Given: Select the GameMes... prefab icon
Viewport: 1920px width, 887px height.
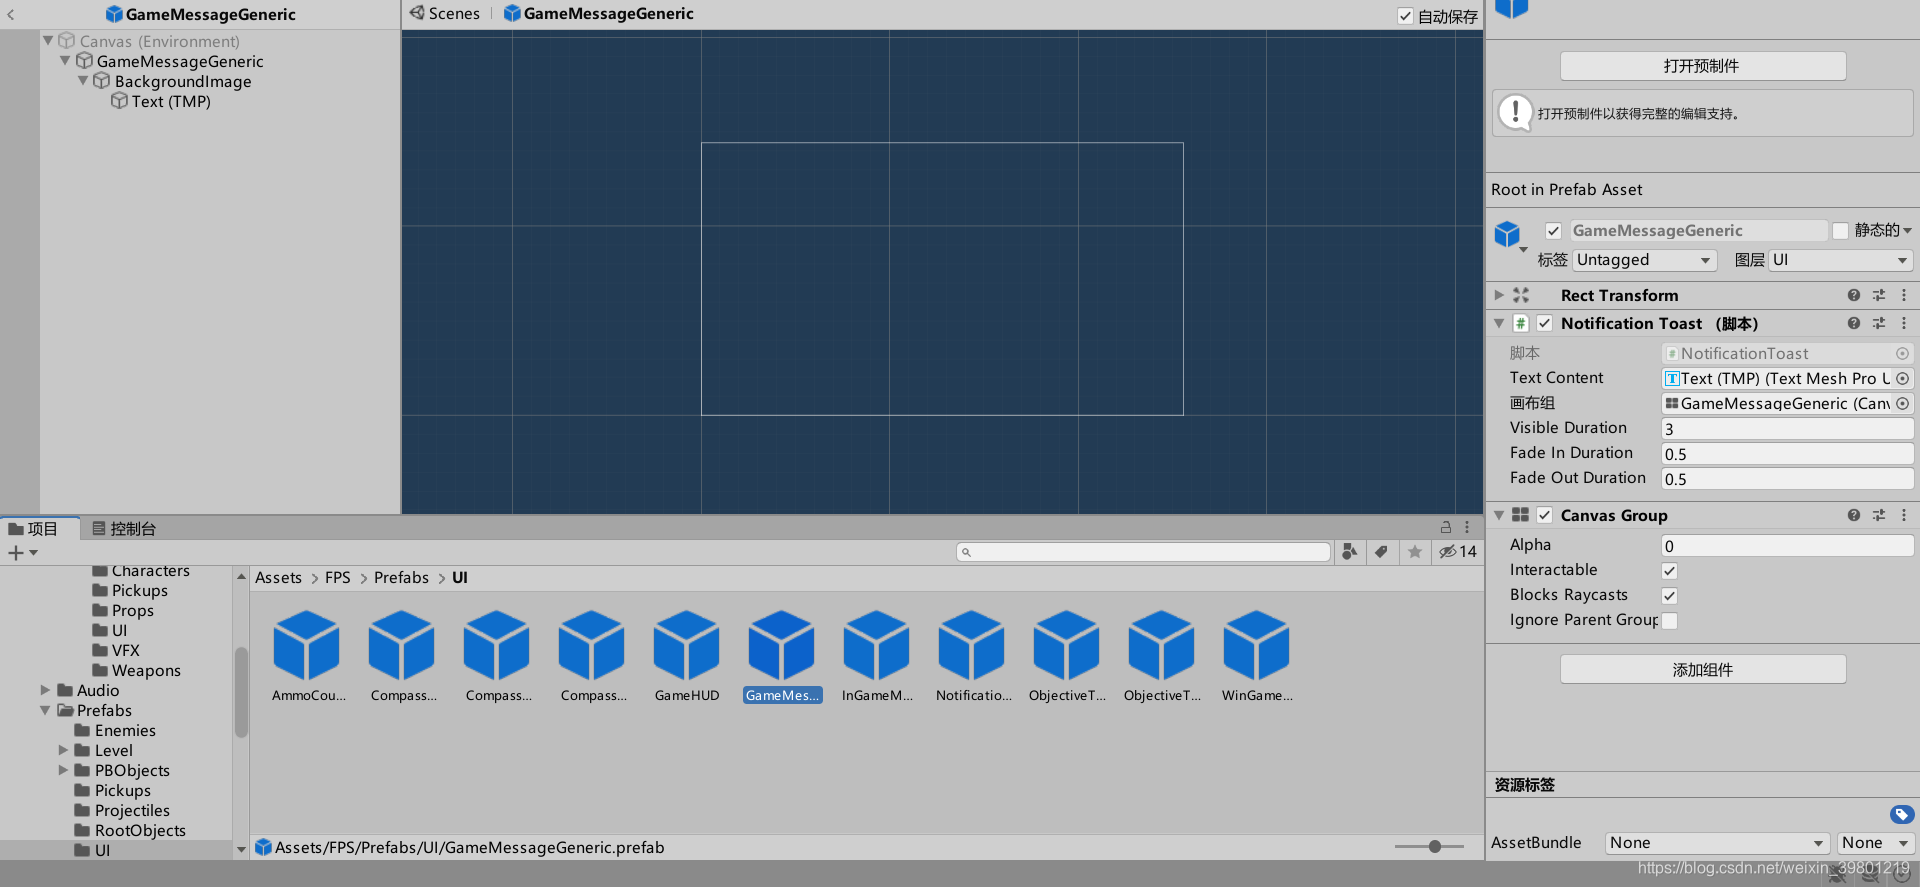Looking at the screenshot, I should coord(782,646).
